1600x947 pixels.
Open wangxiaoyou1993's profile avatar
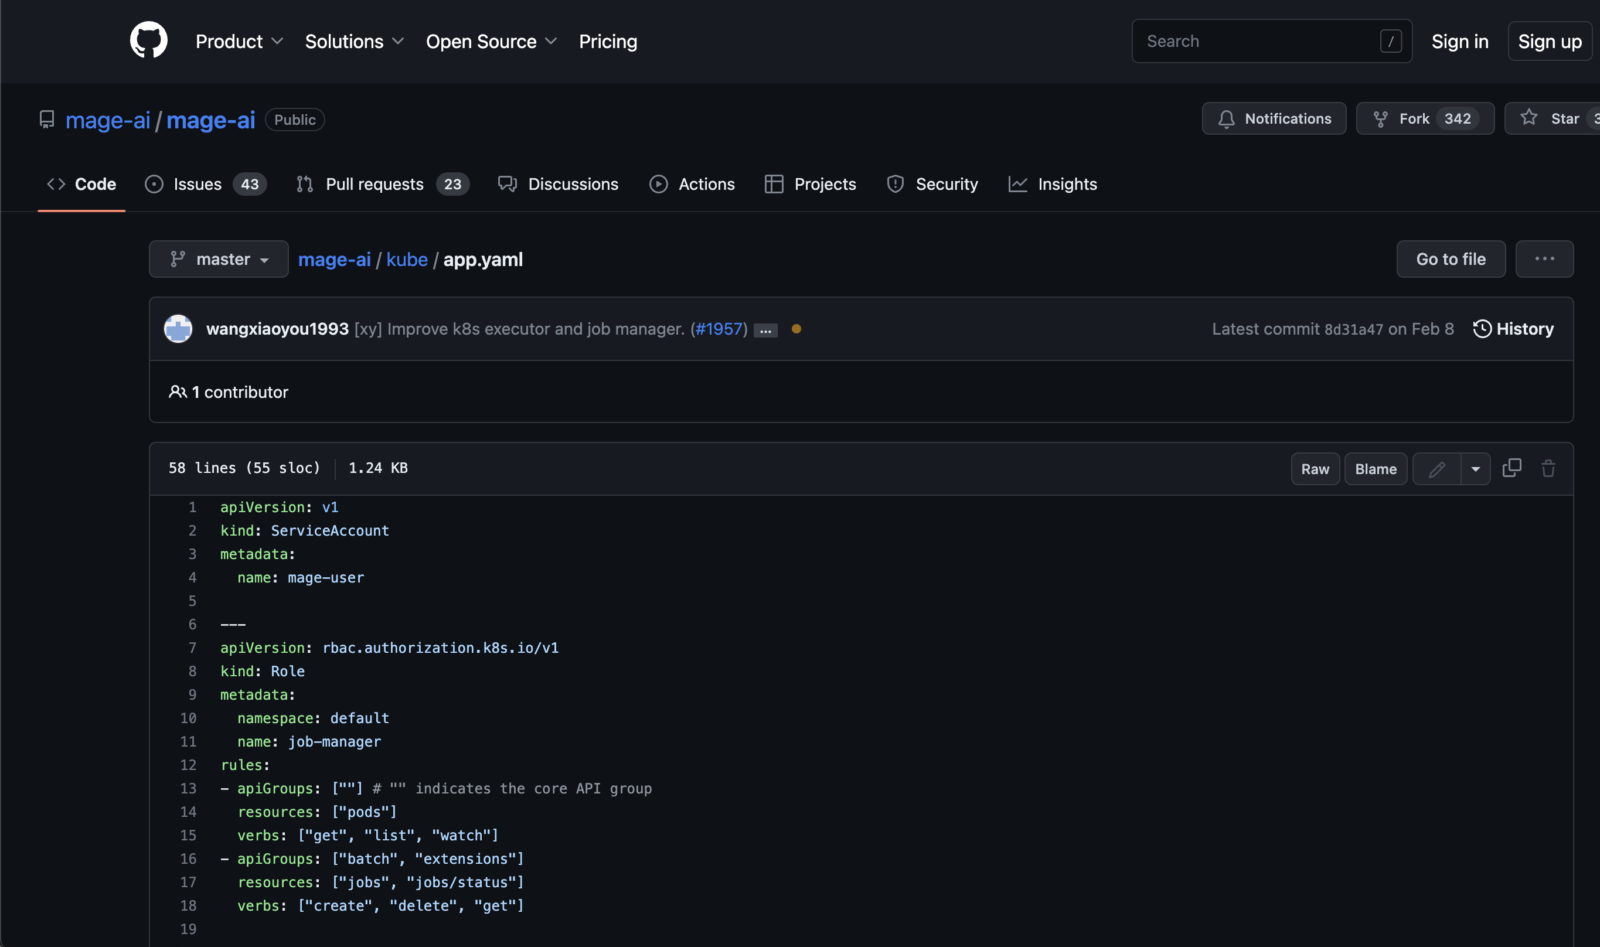pos(178,328)
